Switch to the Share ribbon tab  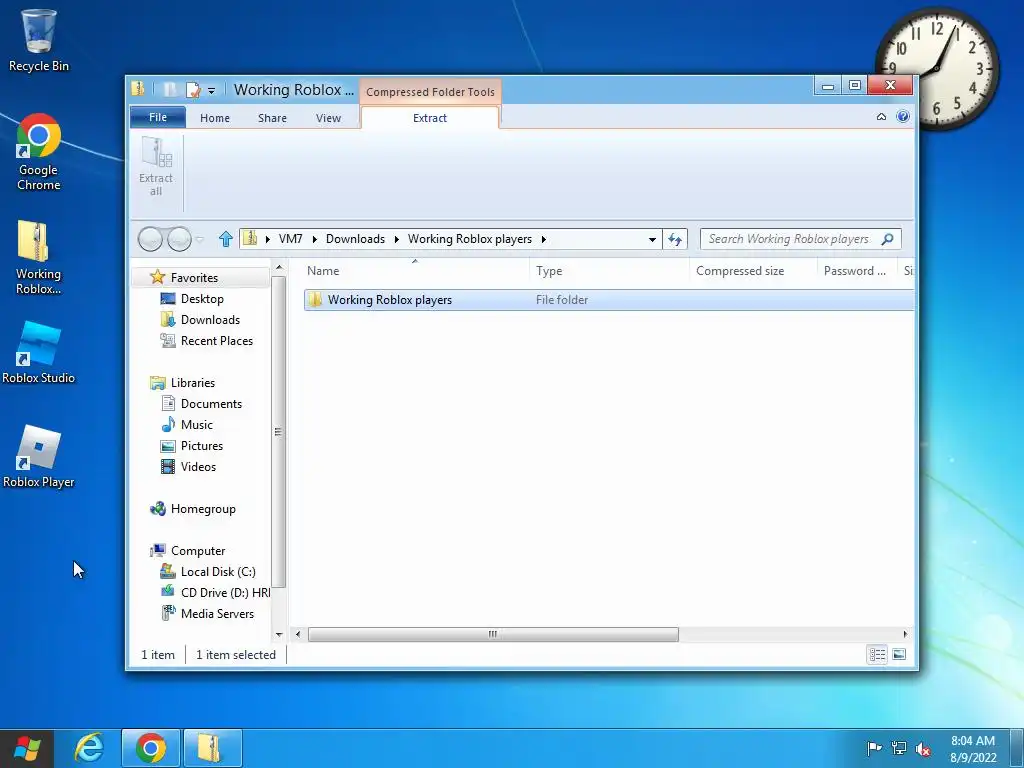[x=272, y=118]
